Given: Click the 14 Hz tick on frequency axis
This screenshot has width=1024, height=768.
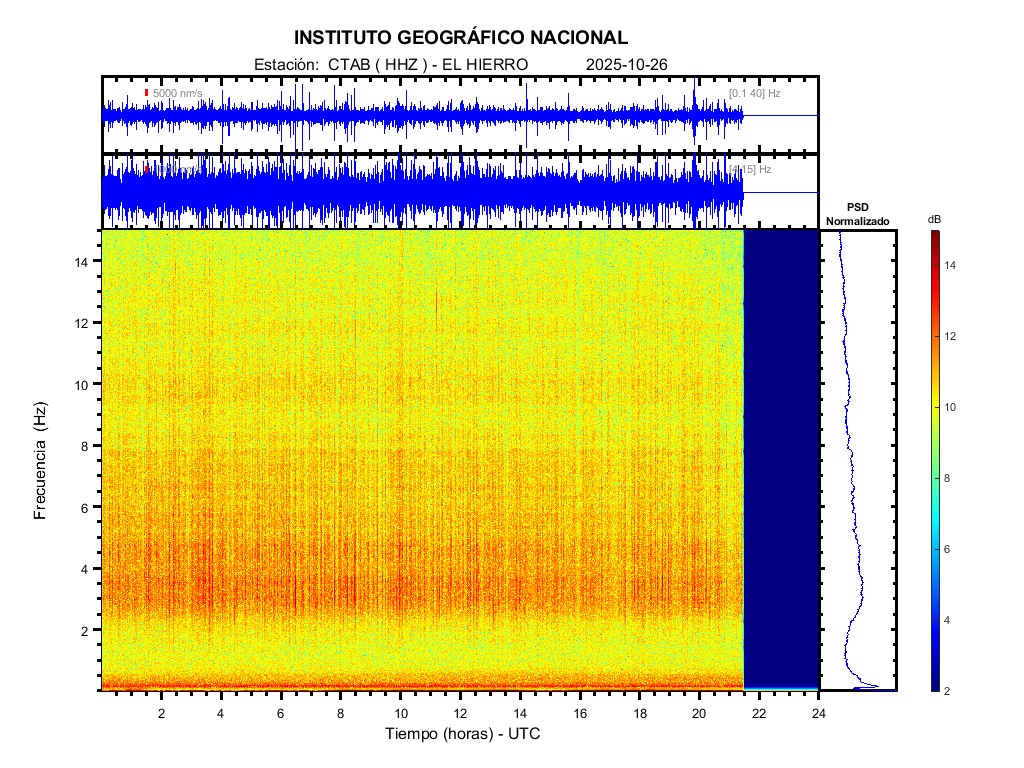Looking at the screenshot, I should pyautogui.click(x=84, y=261).
